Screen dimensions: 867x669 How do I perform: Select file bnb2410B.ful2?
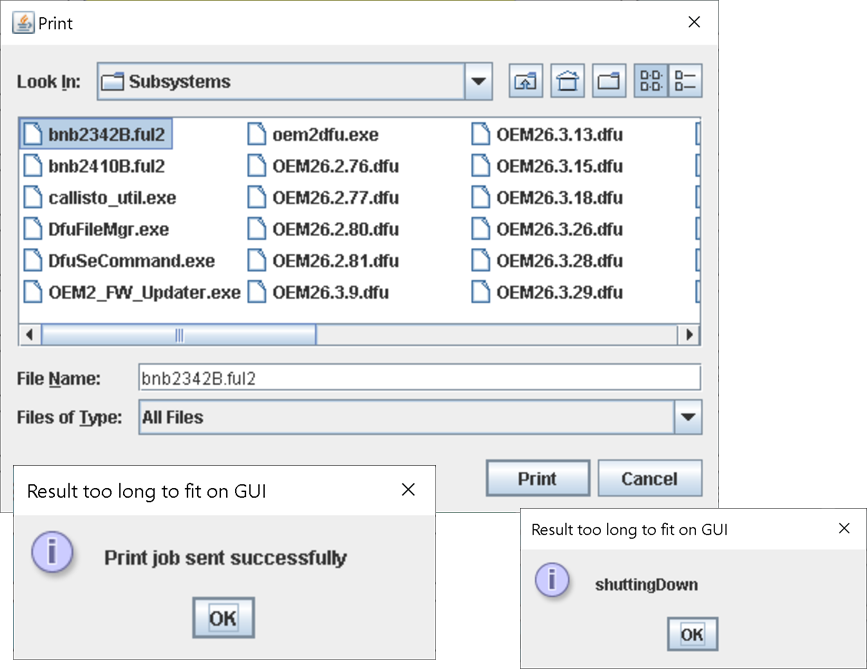point(106,166)
